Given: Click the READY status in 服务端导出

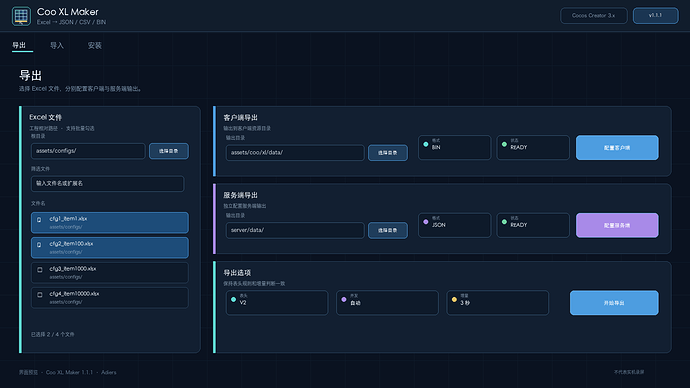Looking at the screenshot, I should (x=533, y=225).
